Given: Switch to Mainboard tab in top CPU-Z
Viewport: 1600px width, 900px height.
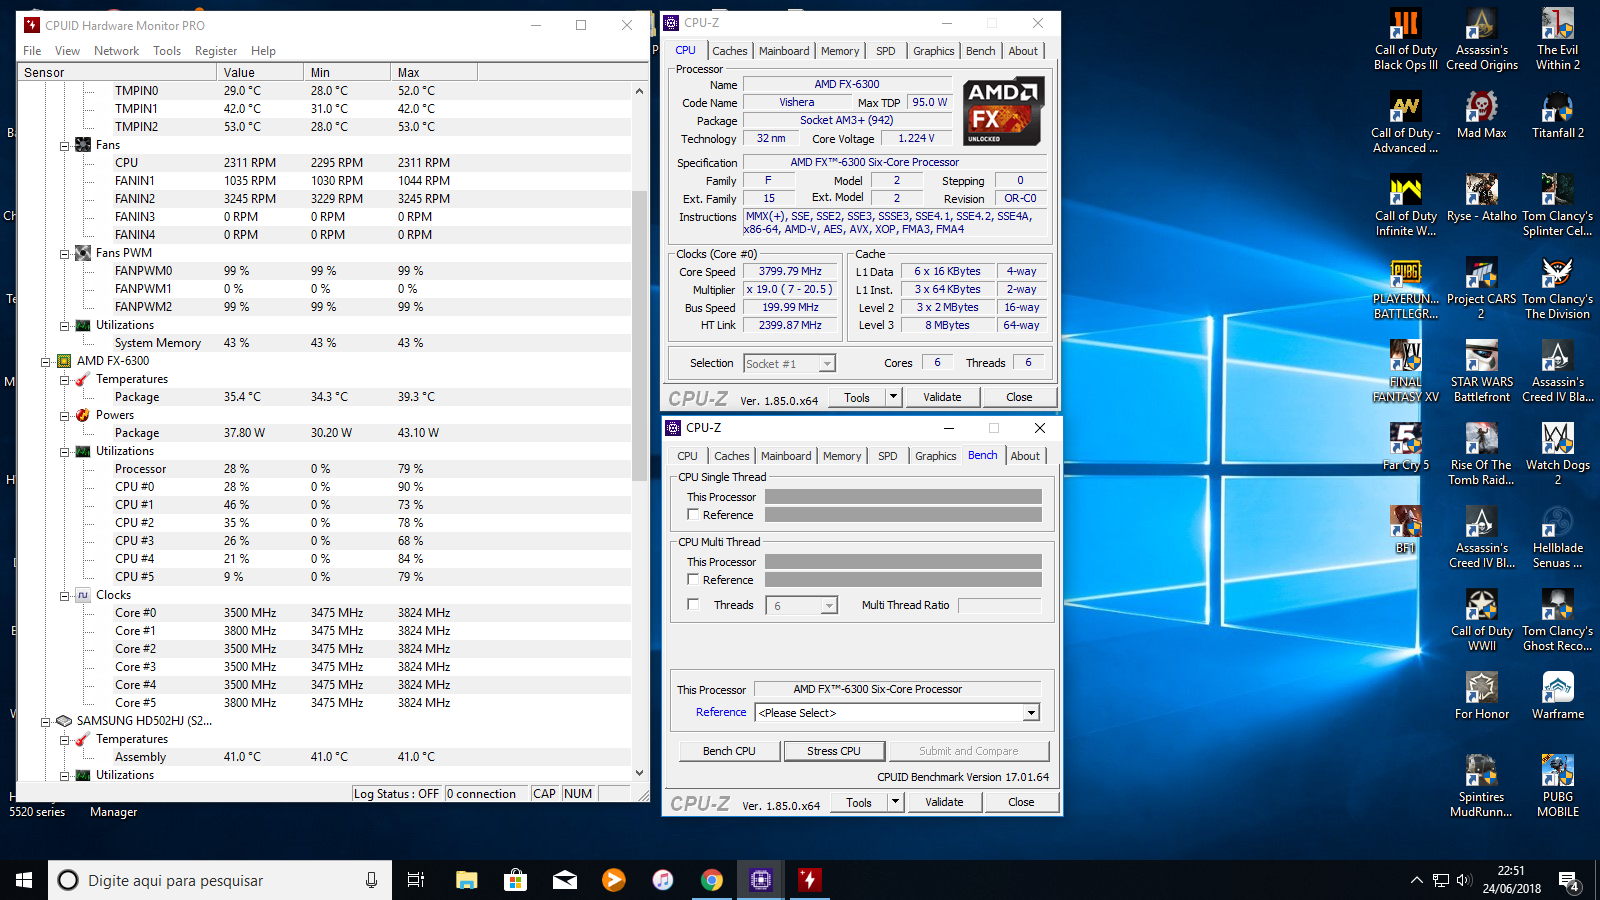Looking at the screenshot, I should pyautogui.click(x=784, y=51).
